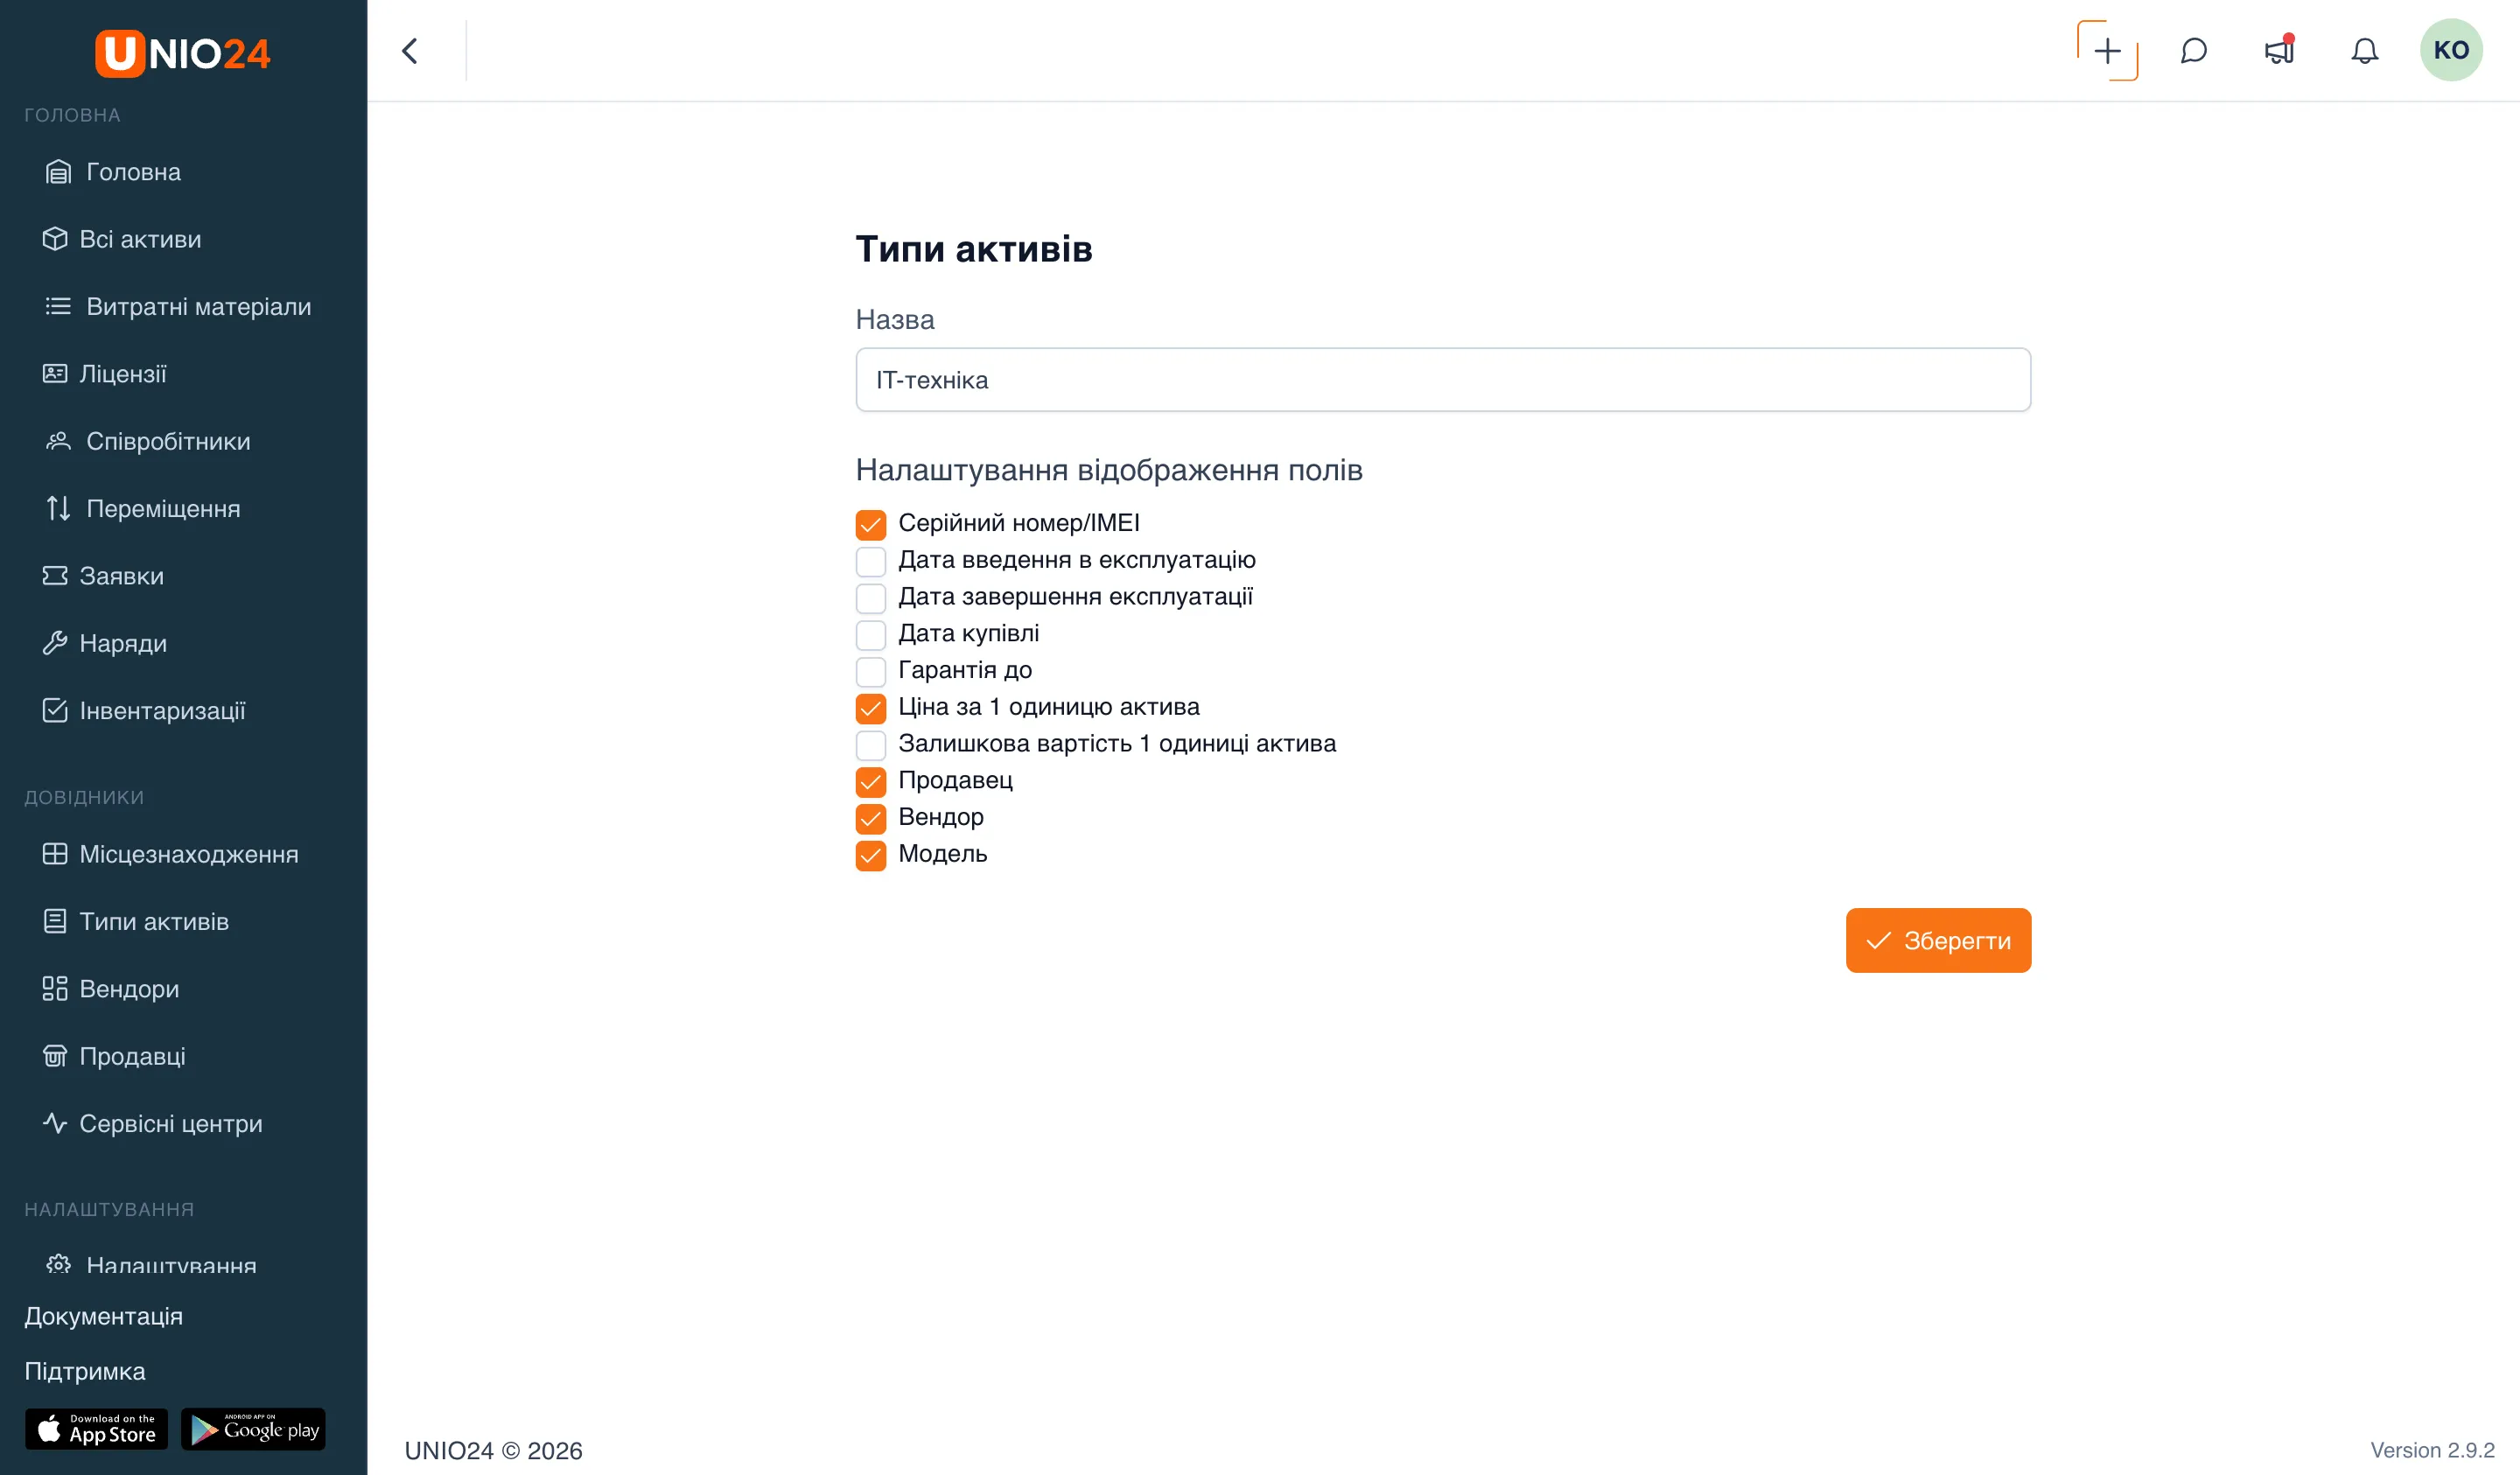
Task: Click the Назва input field
Action: [1443, 380]
